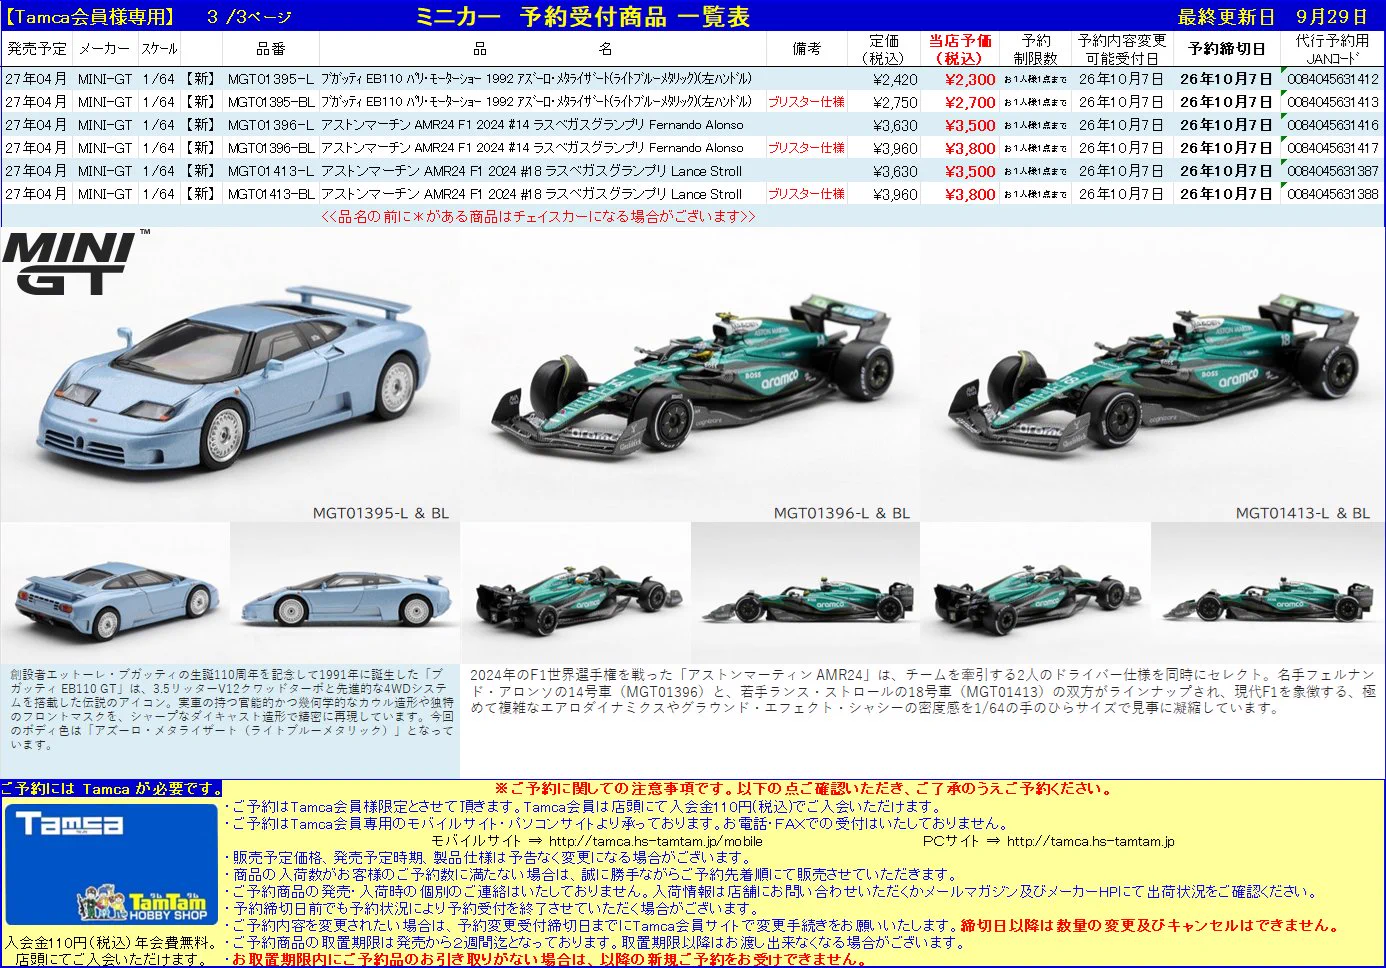The width and height of the screenshot is (1386, 968).
Task: Click the 品番 column header
Action: click(x=270, y=48)
